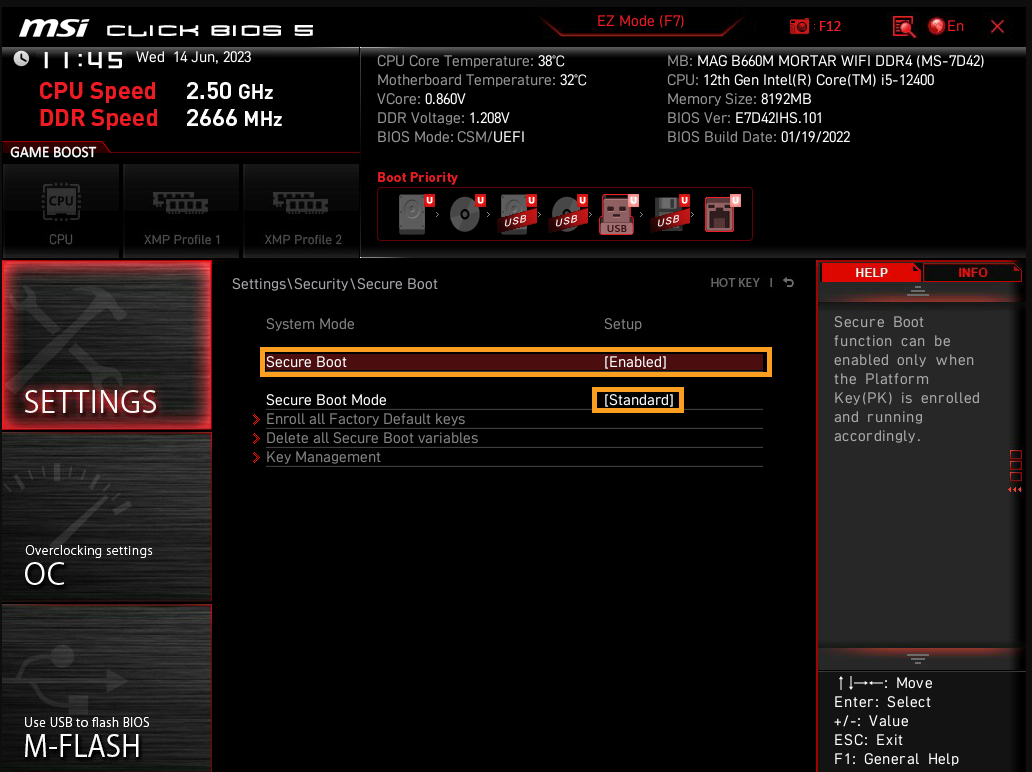1032x772 pixels.
Task: Enable XMP Profile 1
Action: click(x=182, y=211)
